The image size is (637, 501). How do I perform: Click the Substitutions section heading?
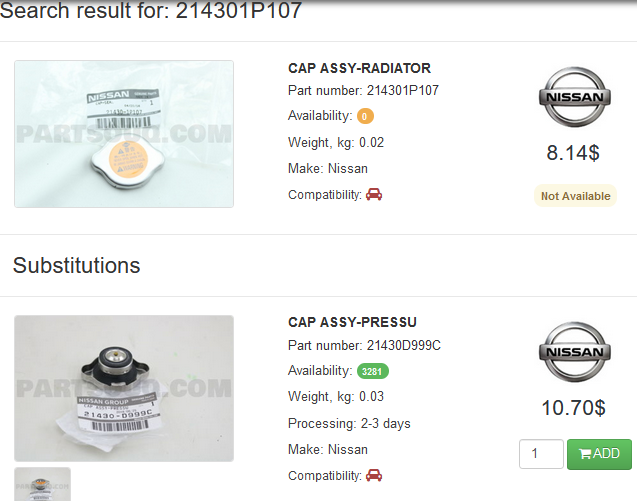76,266
